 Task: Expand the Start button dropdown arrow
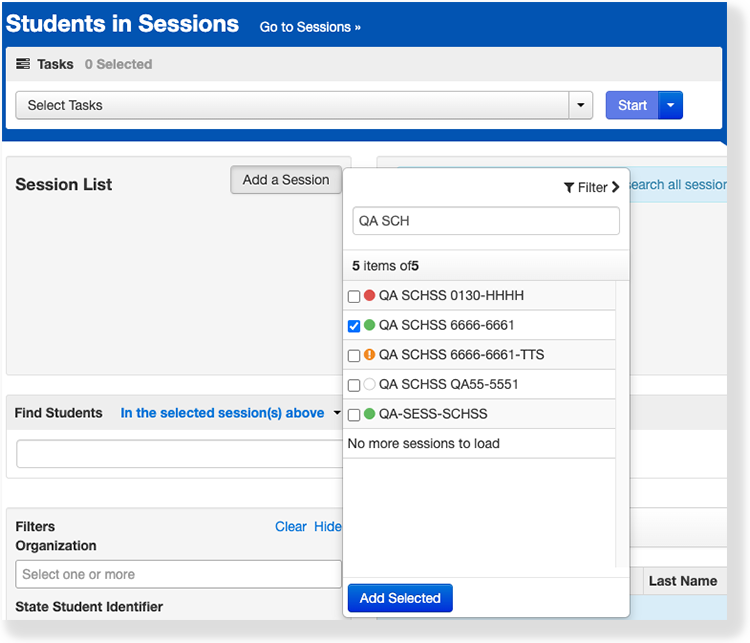pyautogui.click(x=671, y=105)
